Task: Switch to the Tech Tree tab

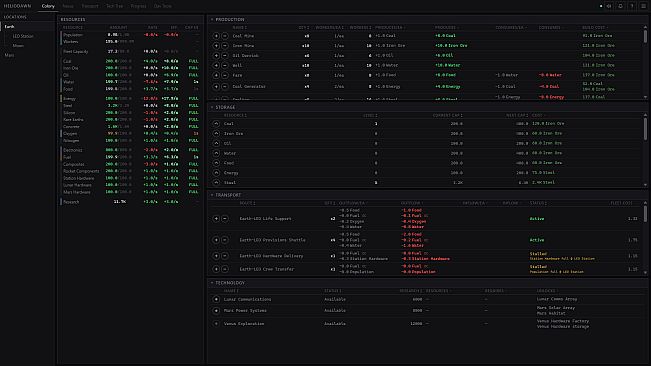Action: tap(115, 6)
